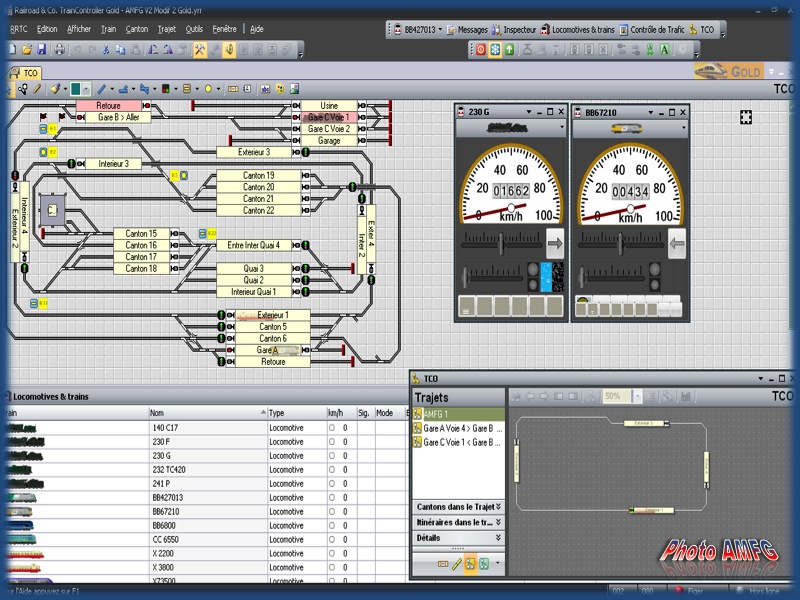Toggle the signal circle for BB427013 row
The height and width of the screenshot is (600, 800).
click(332, 497)
